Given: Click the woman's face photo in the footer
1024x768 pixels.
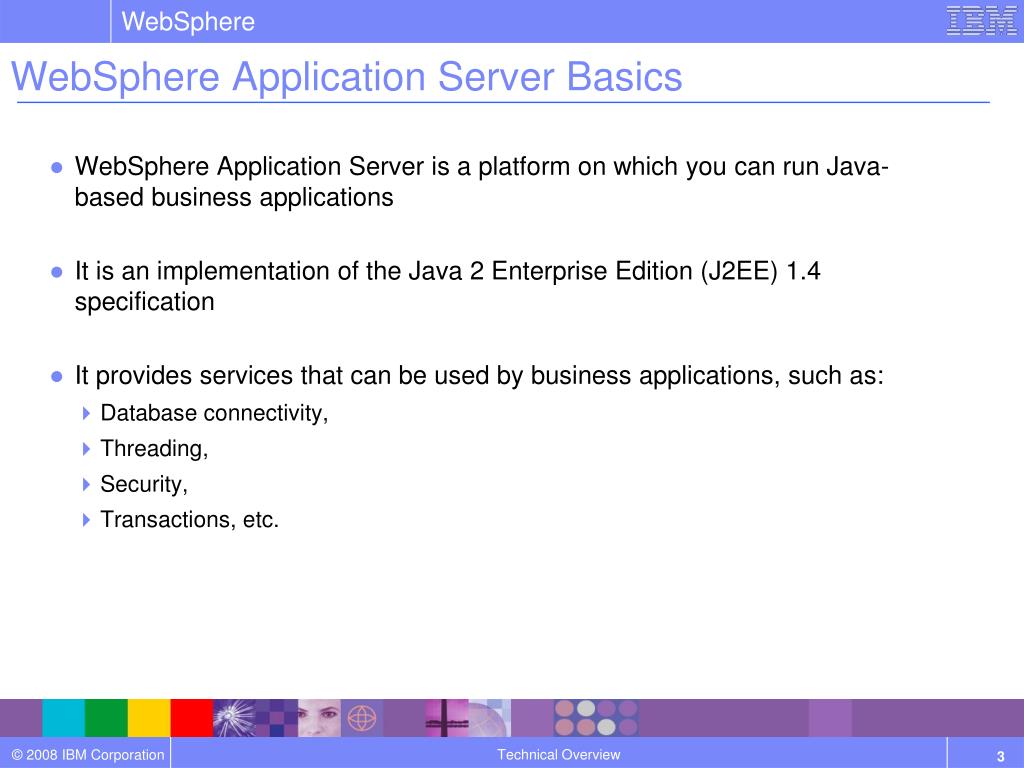Looking at the screenshot, I should click(319, 718).
